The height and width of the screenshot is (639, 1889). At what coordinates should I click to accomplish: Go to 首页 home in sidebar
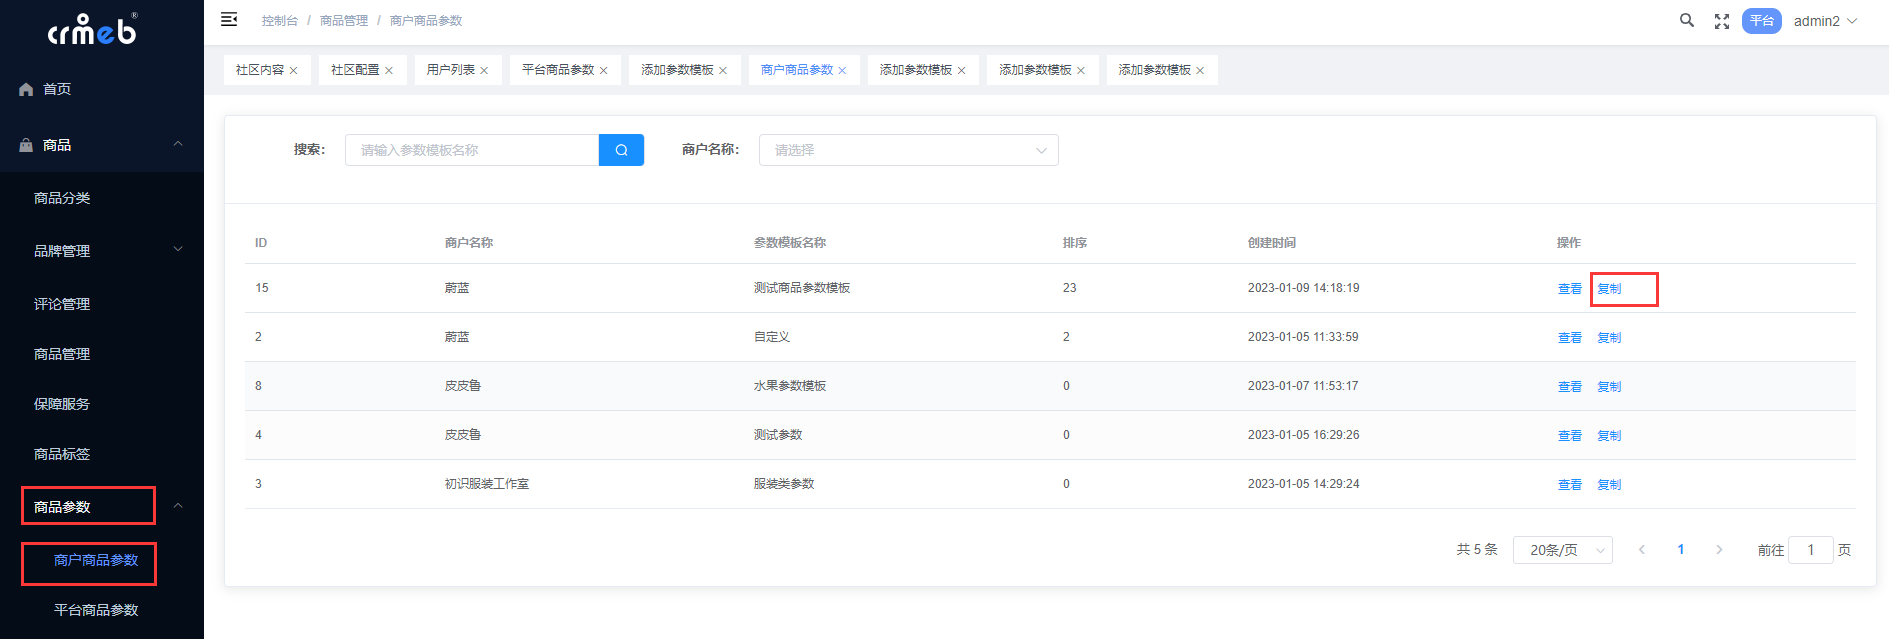(57, 89)
